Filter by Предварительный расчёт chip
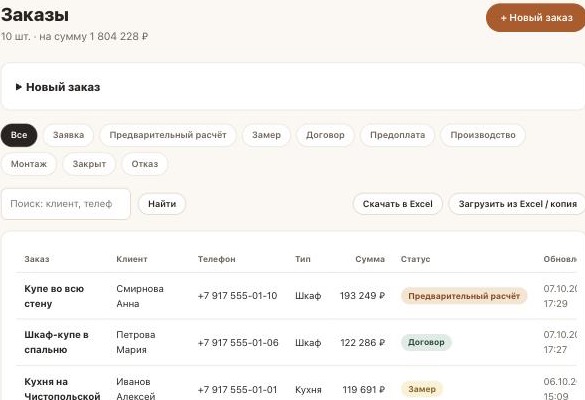 tap(168, 135)
